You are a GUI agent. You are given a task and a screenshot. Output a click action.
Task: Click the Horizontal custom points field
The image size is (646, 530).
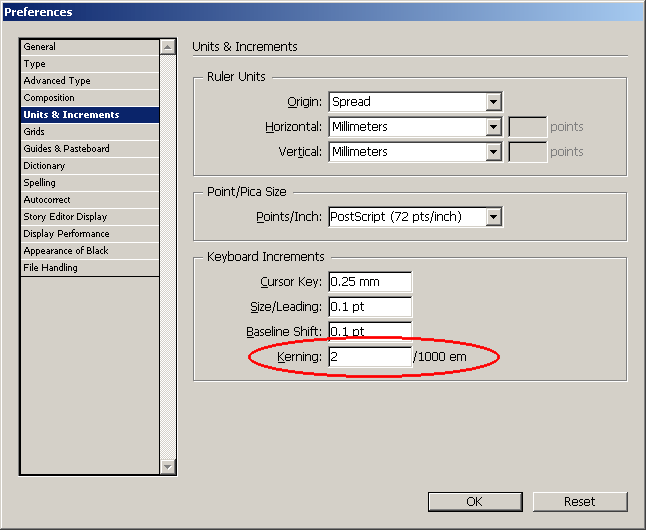(527, 127)
